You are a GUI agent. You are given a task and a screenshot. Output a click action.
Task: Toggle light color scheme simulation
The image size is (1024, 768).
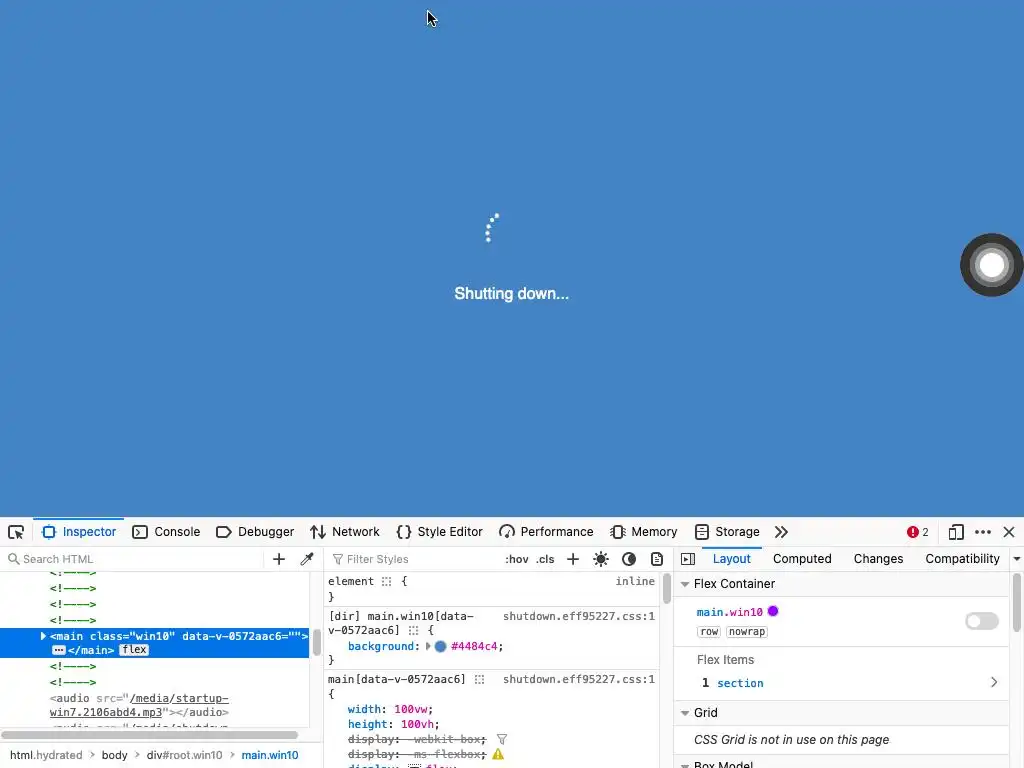click(601, 559)
